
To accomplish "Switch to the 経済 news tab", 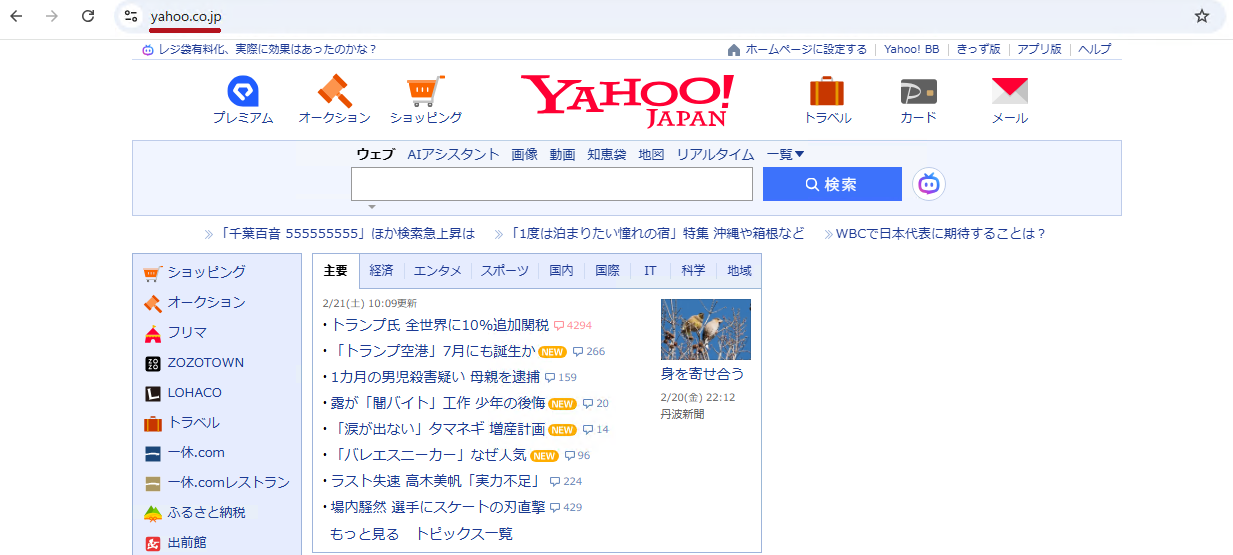I will click(381, 271).
